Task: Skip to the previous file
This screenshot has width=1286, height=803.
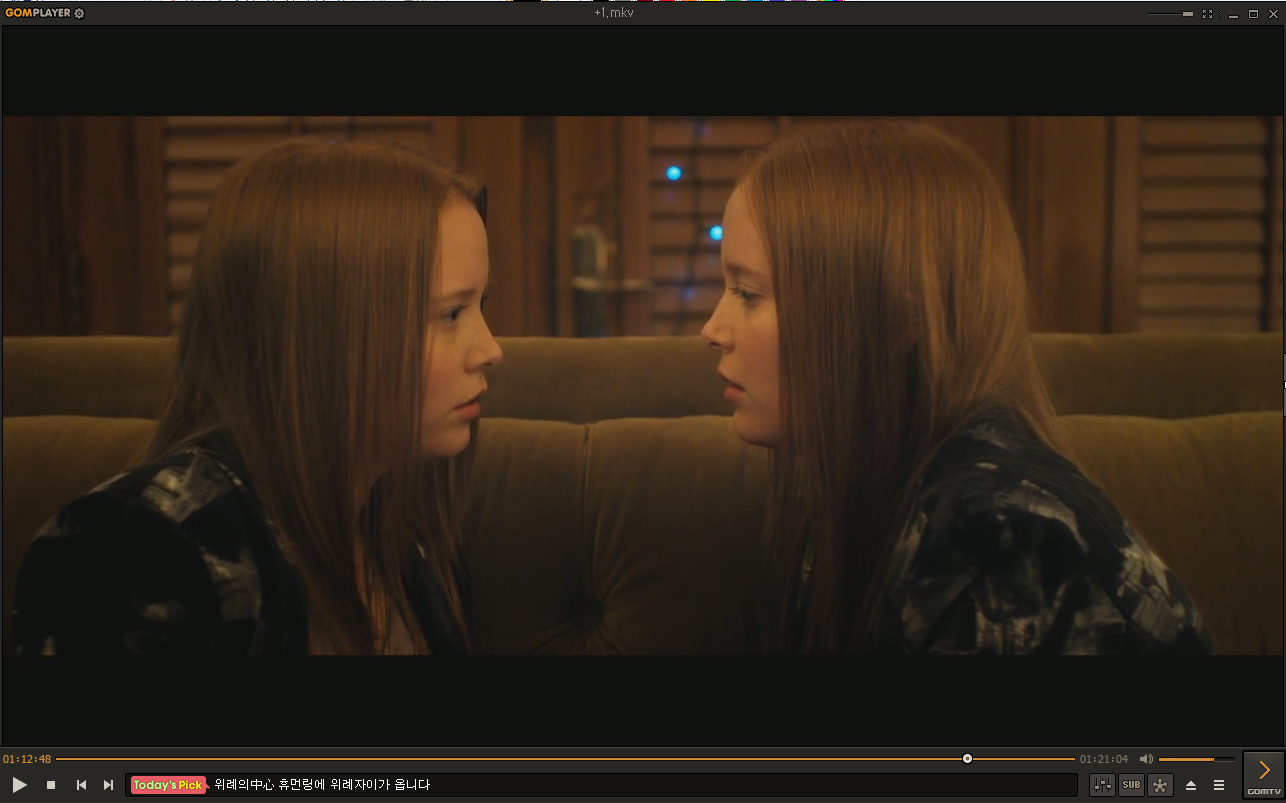Action: click(81, 785)
